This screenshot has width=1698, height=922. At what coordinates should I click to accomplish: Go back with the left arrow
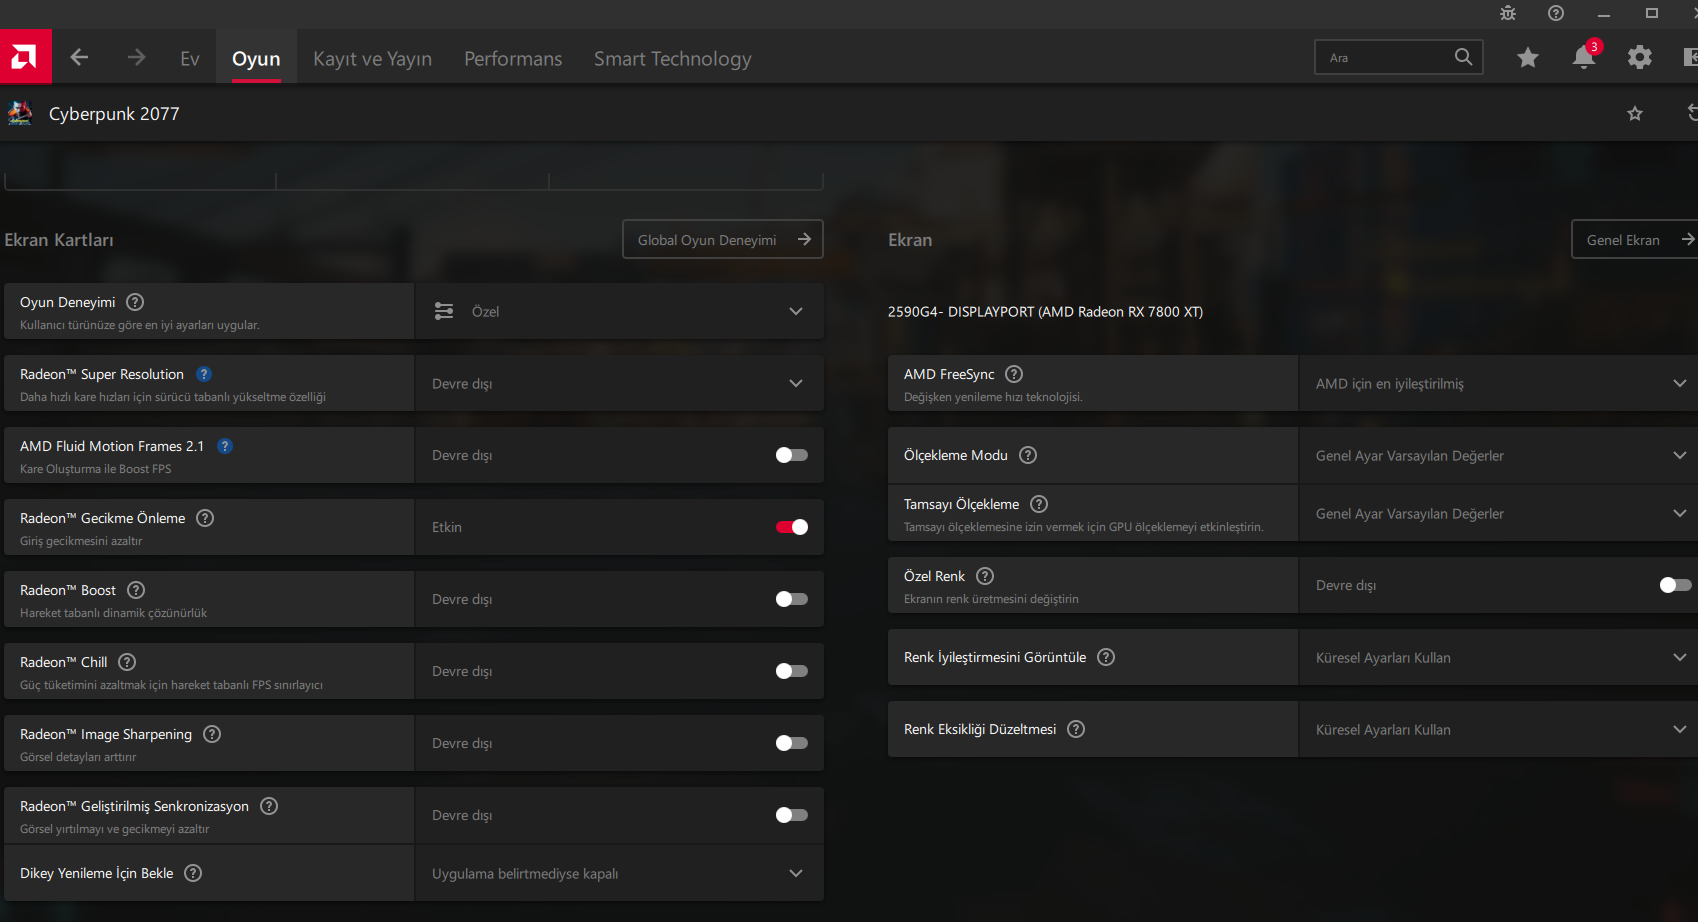tap(80, 58)
